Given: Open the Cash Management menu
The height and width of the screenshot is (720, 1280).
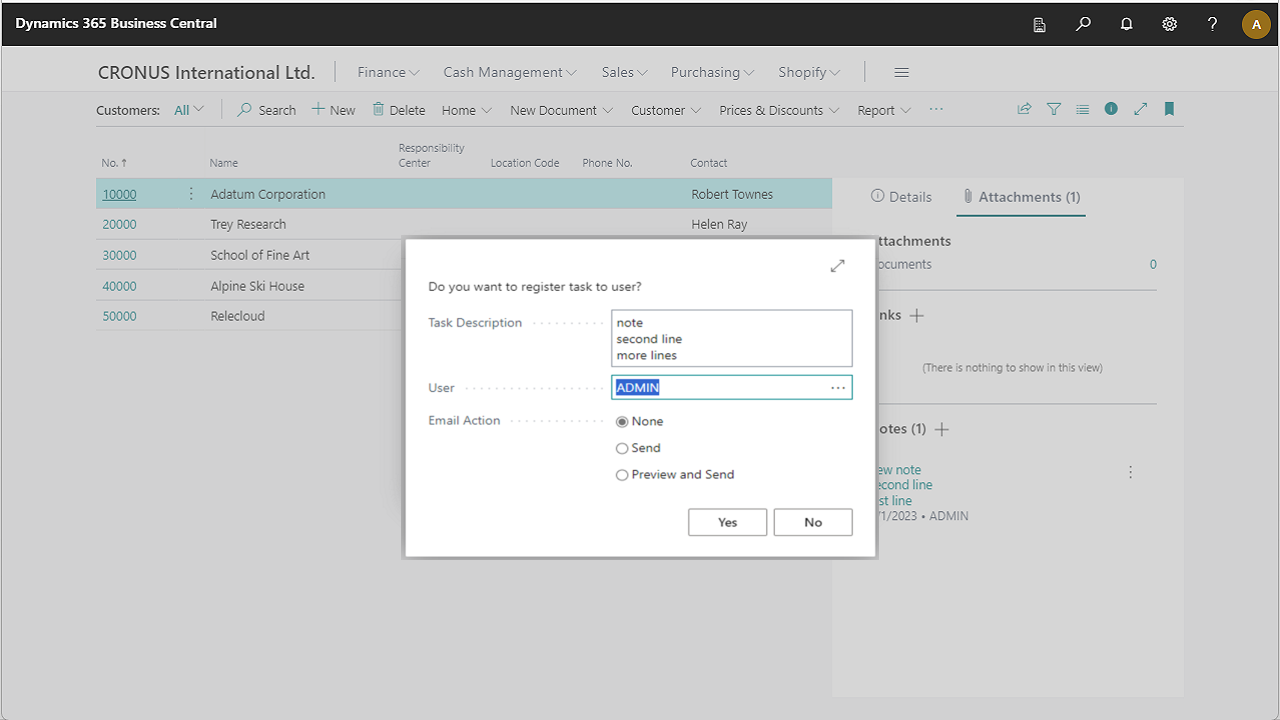Looking at the screenshot, I should pyautogui.click(x=510, y=72).
